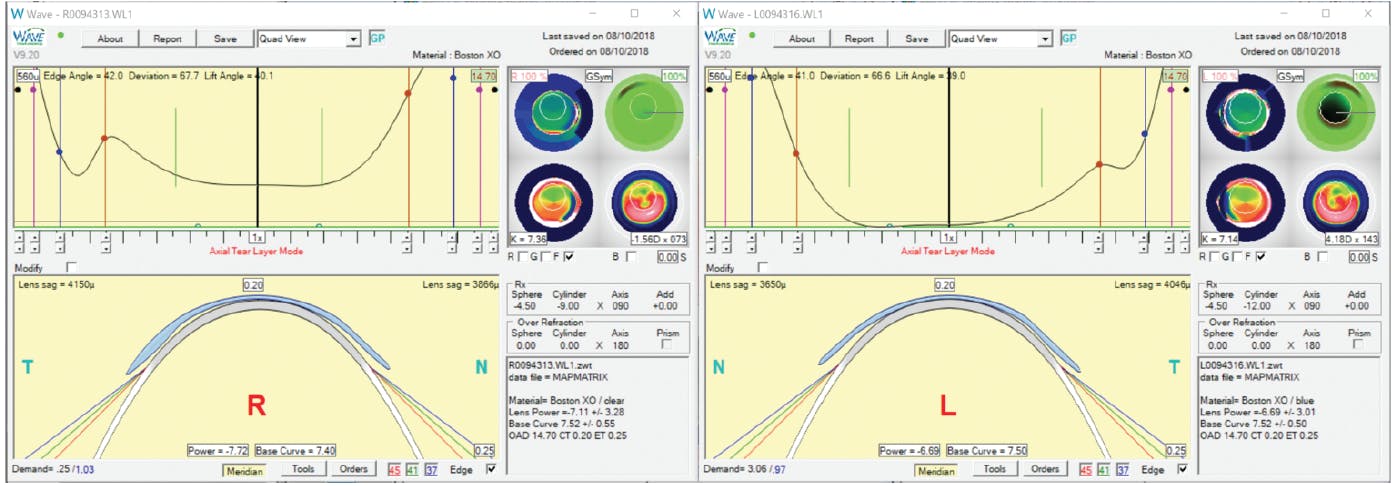Enable the Modify checkbox in right-eye window

[x=70, y=268]
